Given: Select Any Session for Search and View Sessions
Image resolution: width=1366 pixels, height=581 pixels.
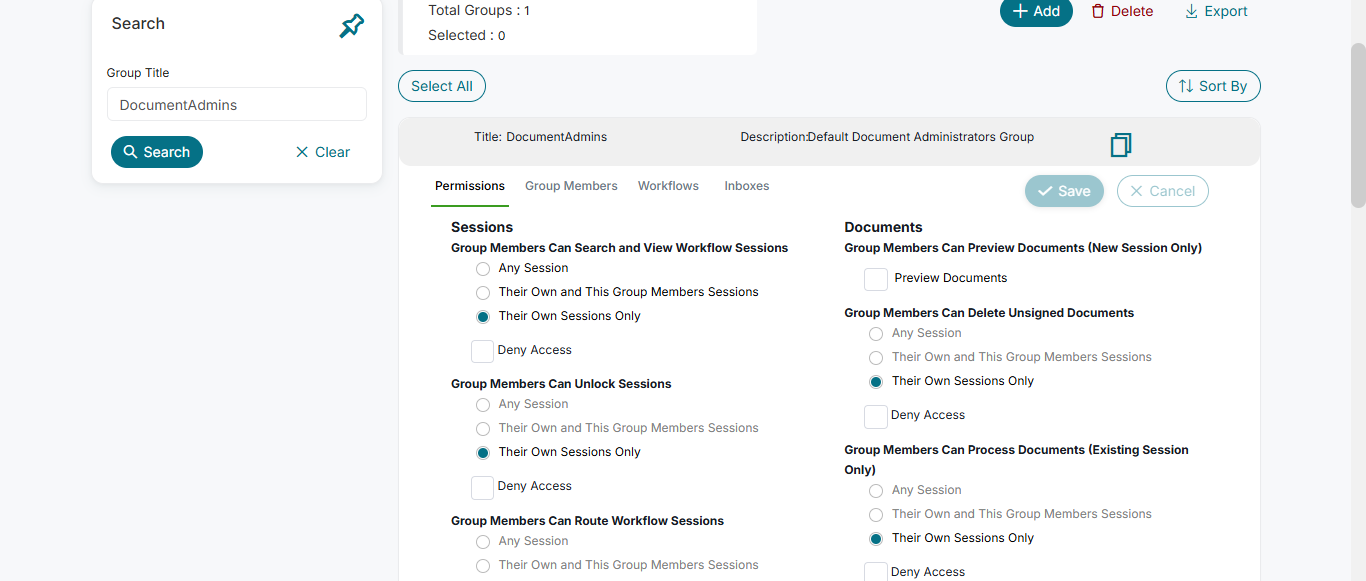Looking at the screenshot, I should 483,269.
